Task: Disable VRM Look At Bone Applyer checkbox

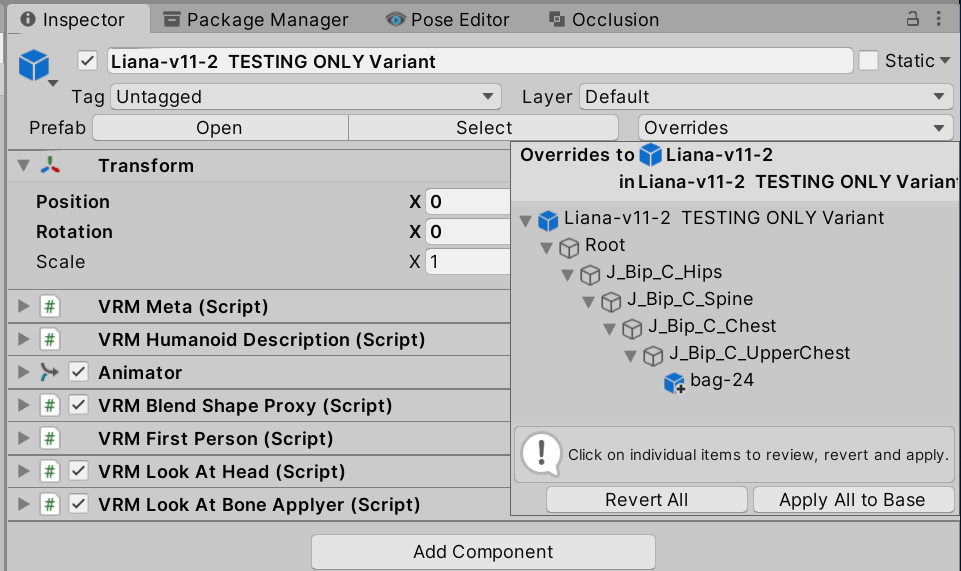Action: 78,504
